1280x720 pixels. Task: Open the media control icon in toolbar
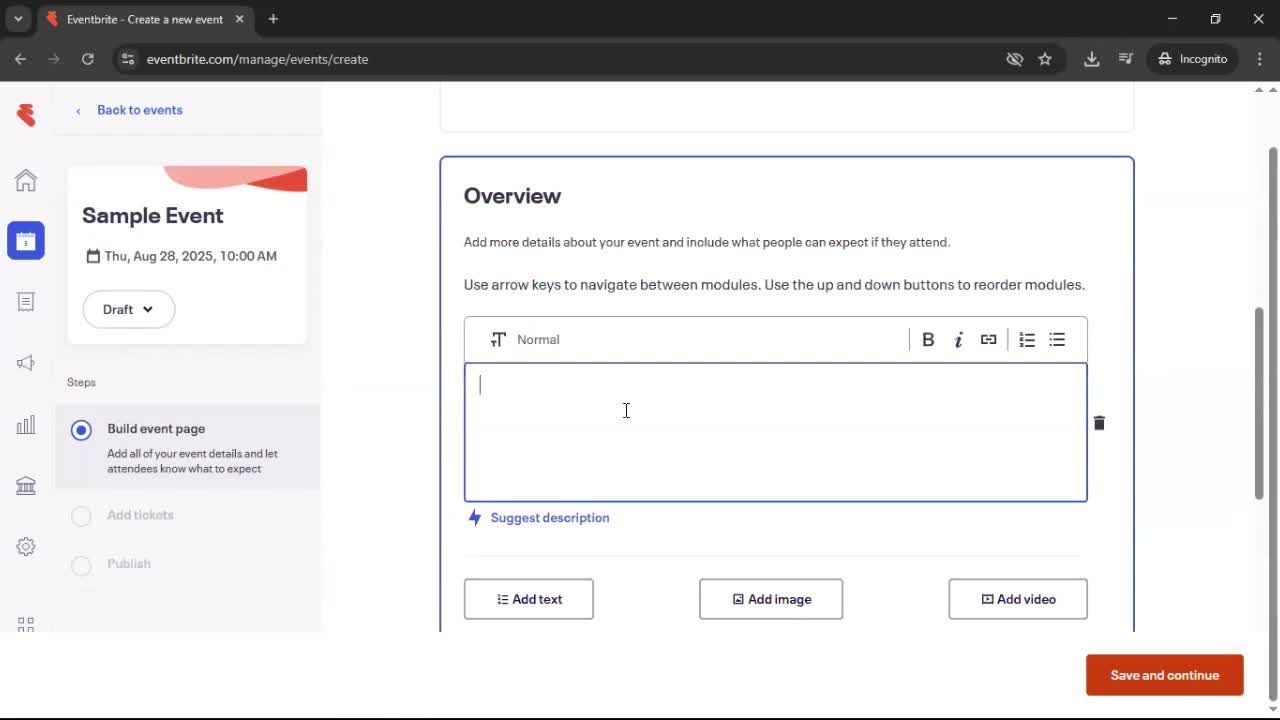pos(1126,59)
